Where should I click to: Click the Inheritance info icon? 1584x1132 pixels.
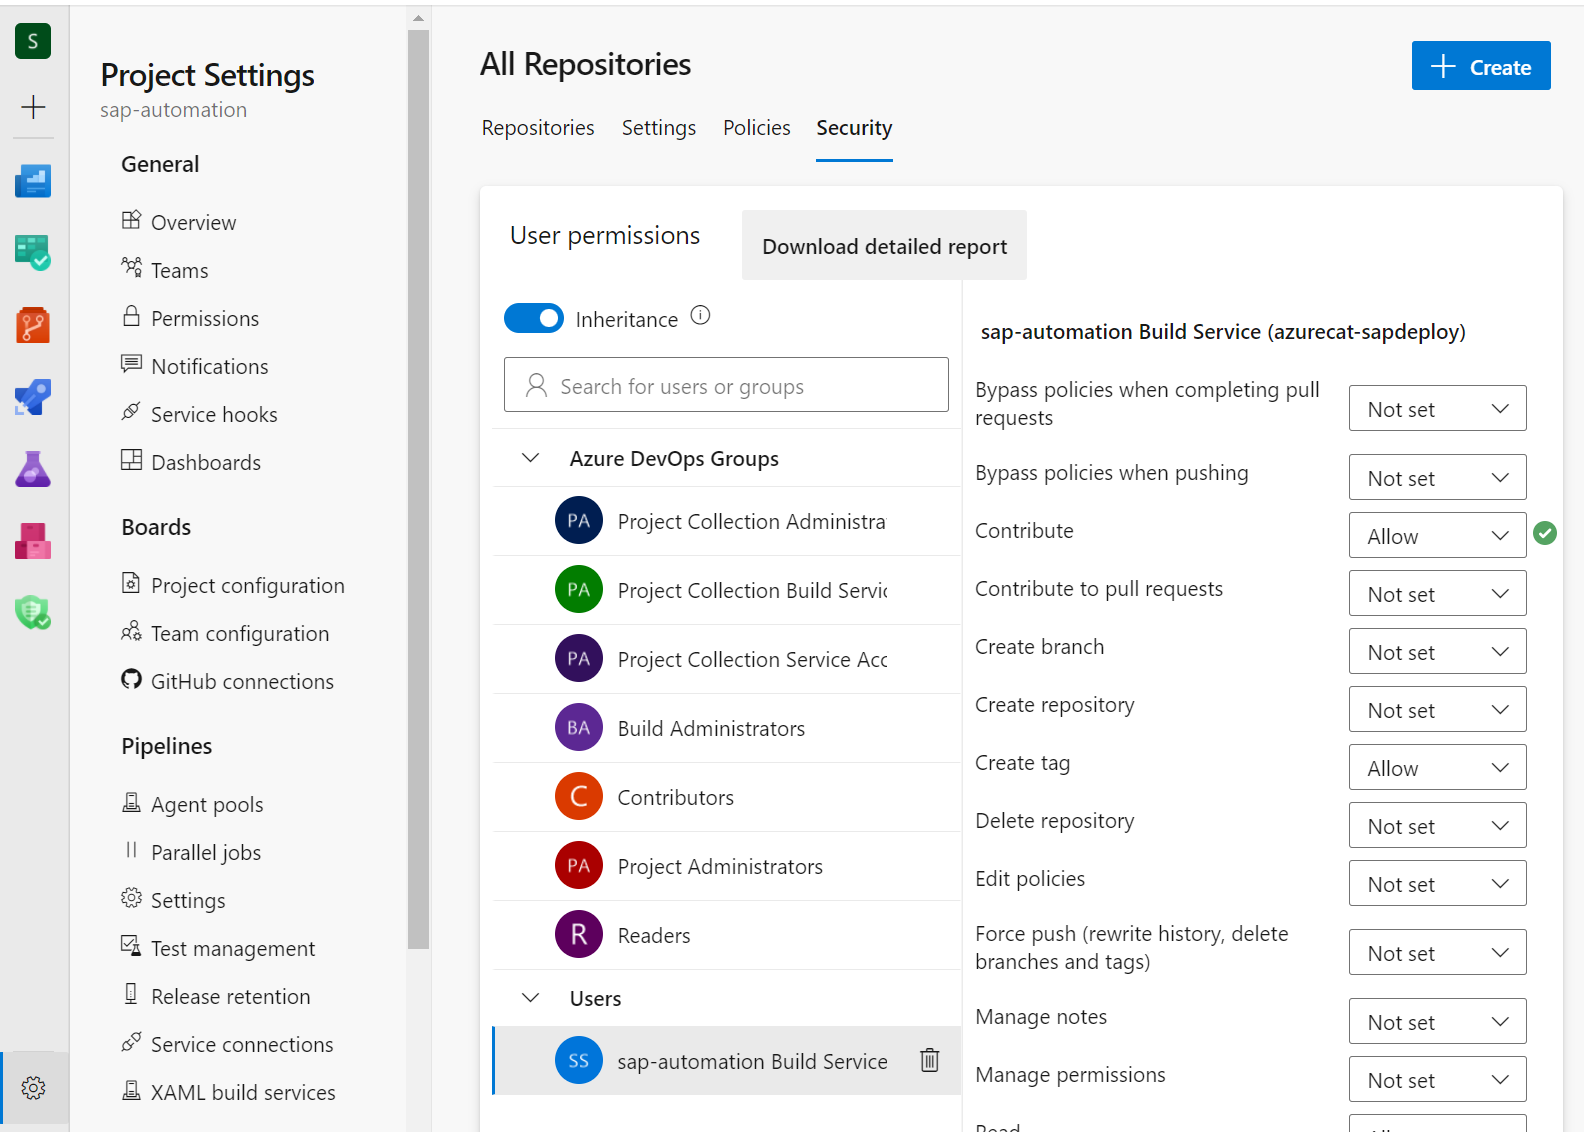pyautogui.click(x=700, y=316)
